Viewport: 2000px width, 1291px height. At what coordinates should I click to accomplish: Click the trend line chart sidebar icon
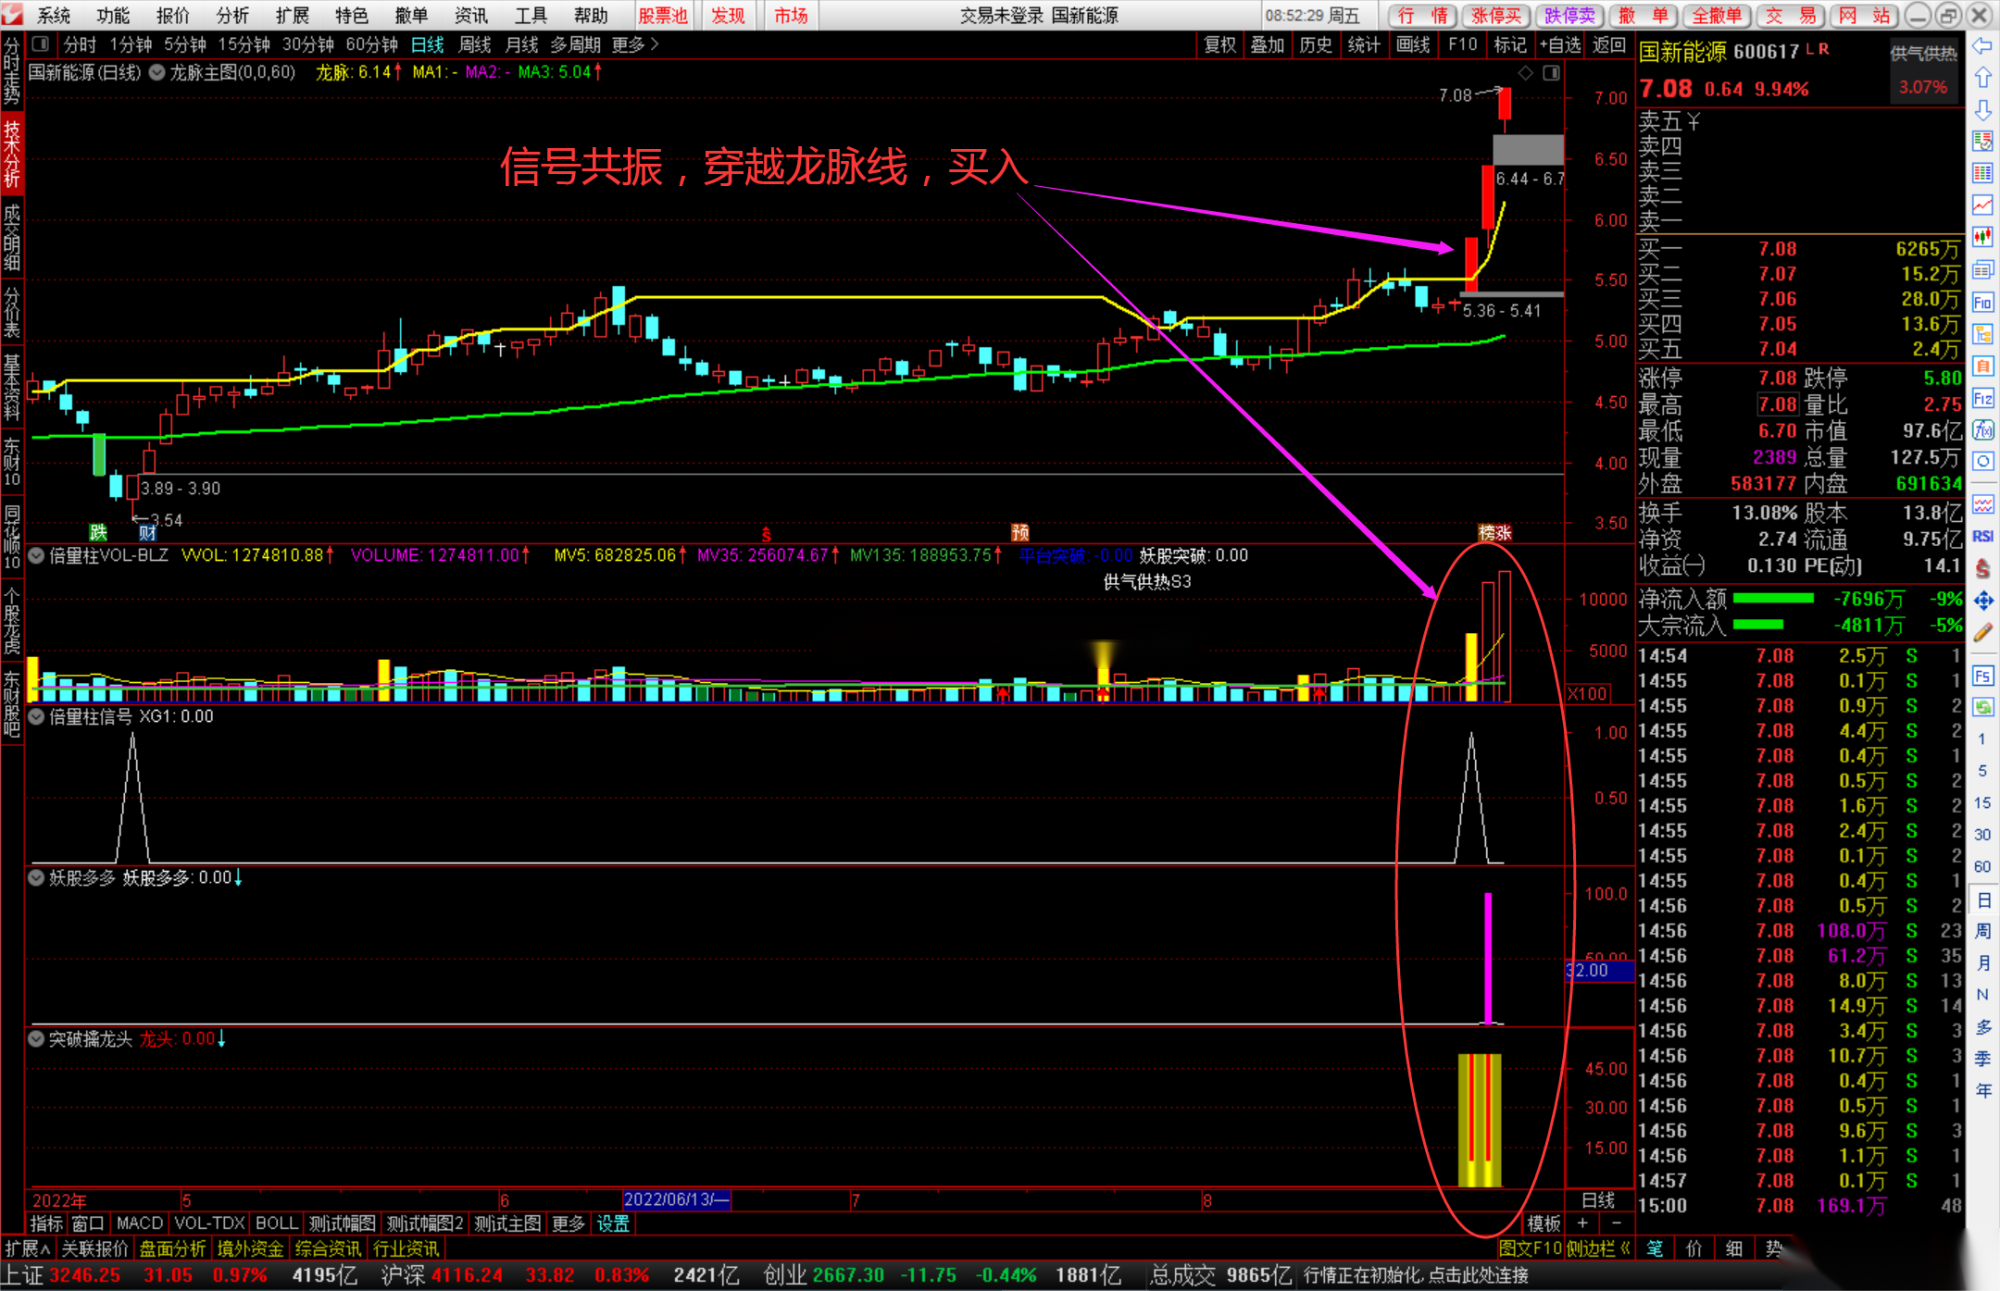[x=1983, y=205]
